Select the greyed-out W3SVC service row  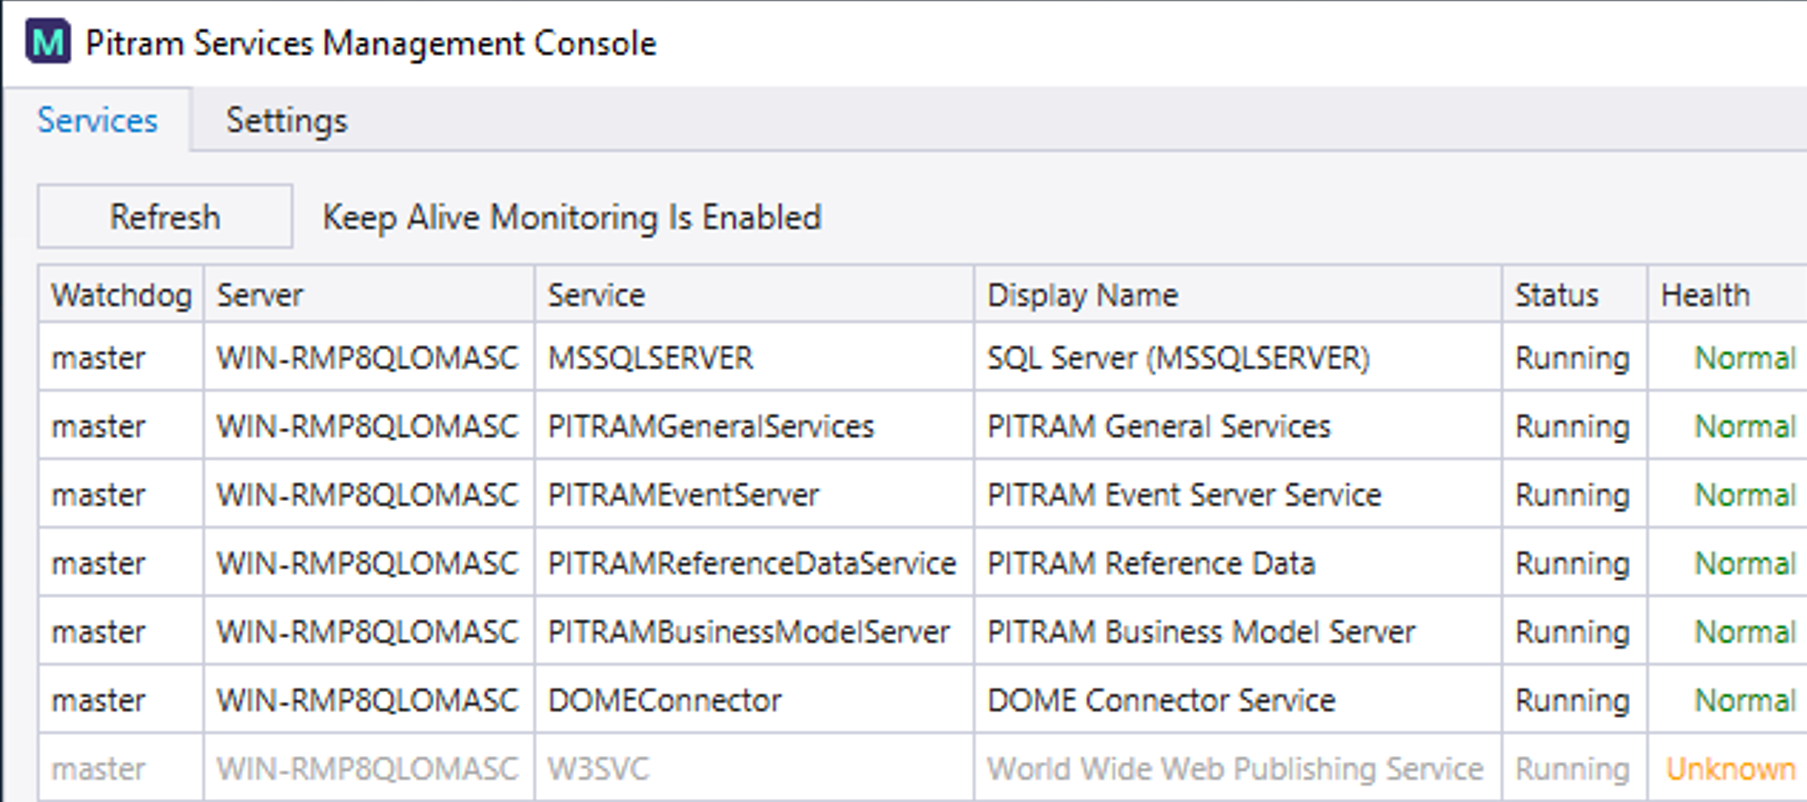click(x=598, y=769)
